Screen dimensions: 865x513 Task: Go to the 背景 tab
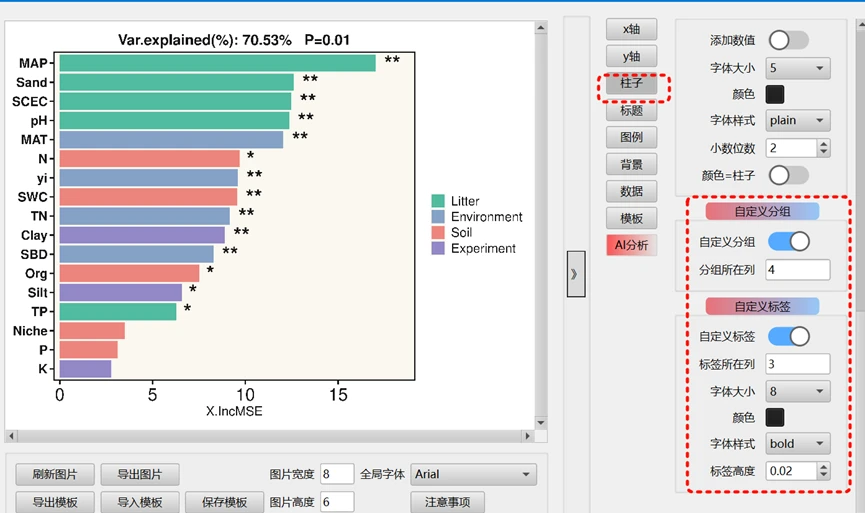click(x=631, y=164)
